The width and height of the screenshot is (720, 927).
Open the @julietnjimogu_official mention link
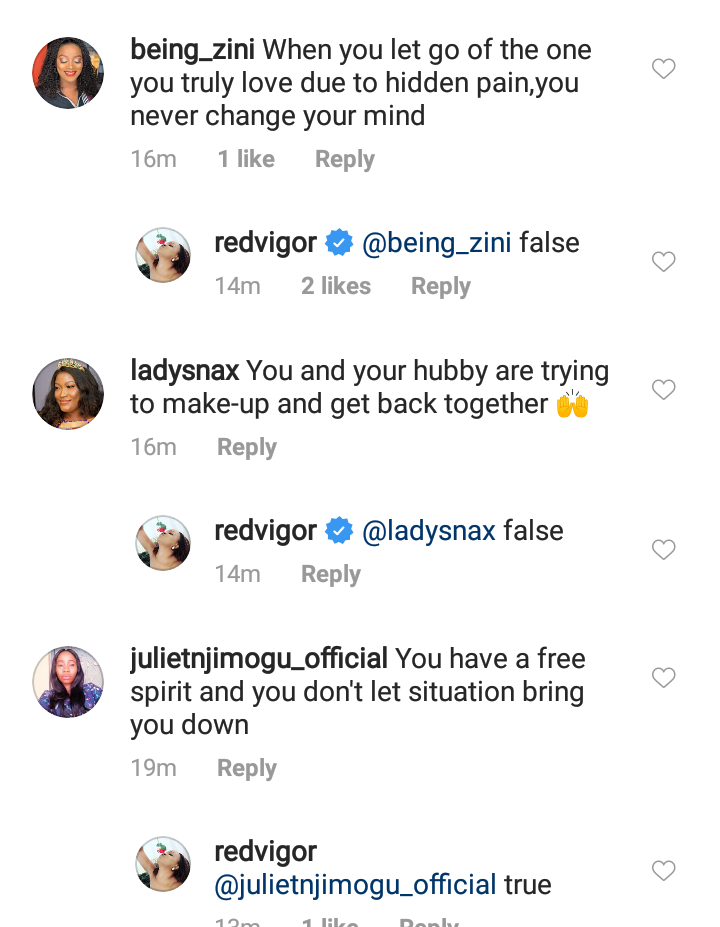point(355,885)
